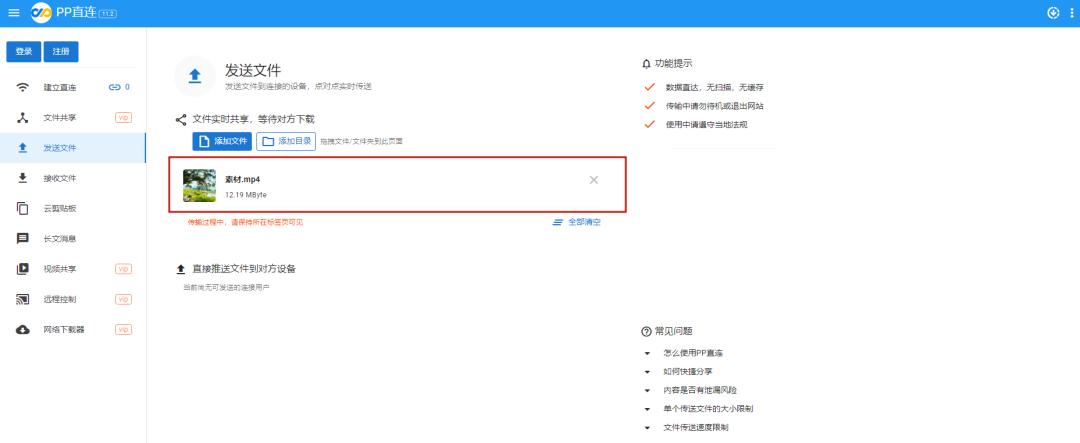Click the upload icon beside 直接推送文件到对方设备
The image size is (1080, 443).
tap(181, 269)
